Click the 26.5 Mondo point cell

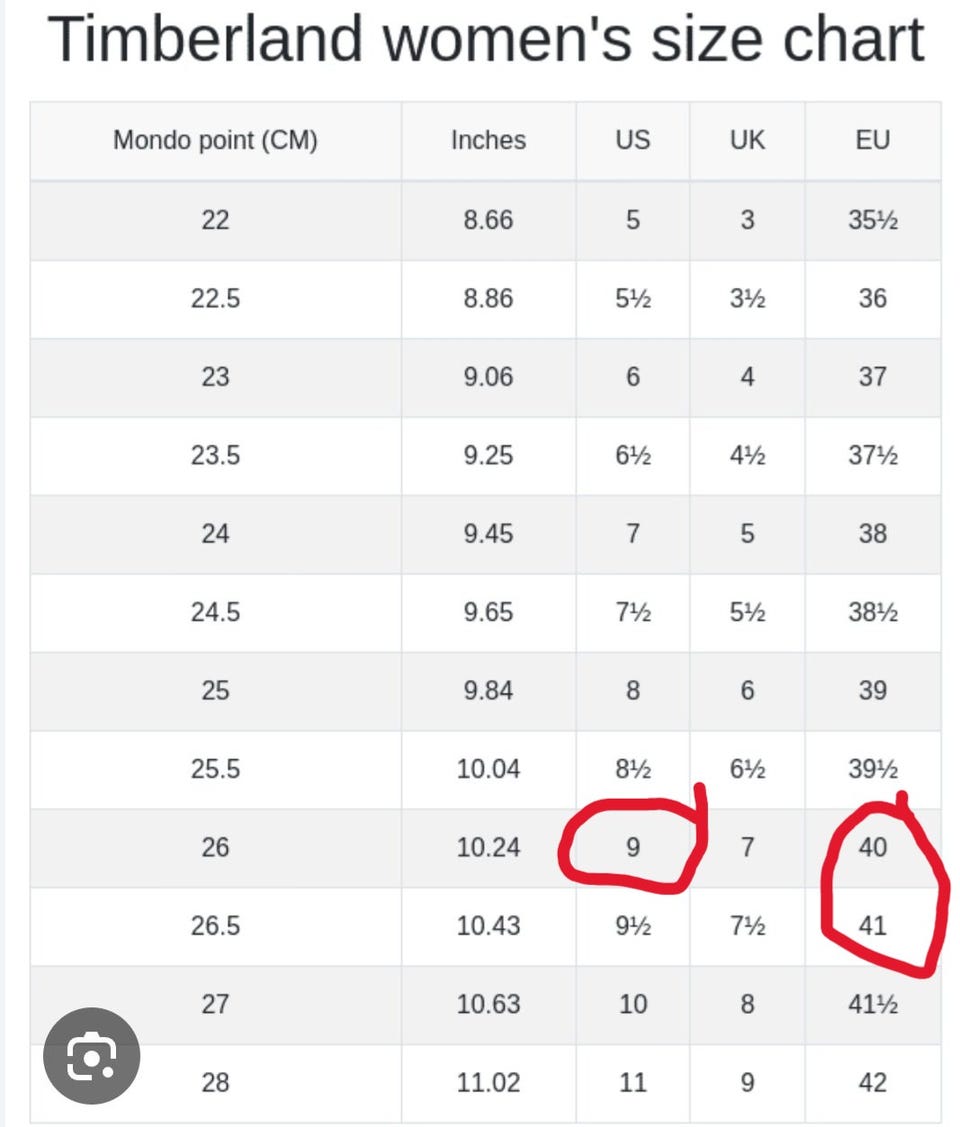pyautogui.click(x=215, y=926)
